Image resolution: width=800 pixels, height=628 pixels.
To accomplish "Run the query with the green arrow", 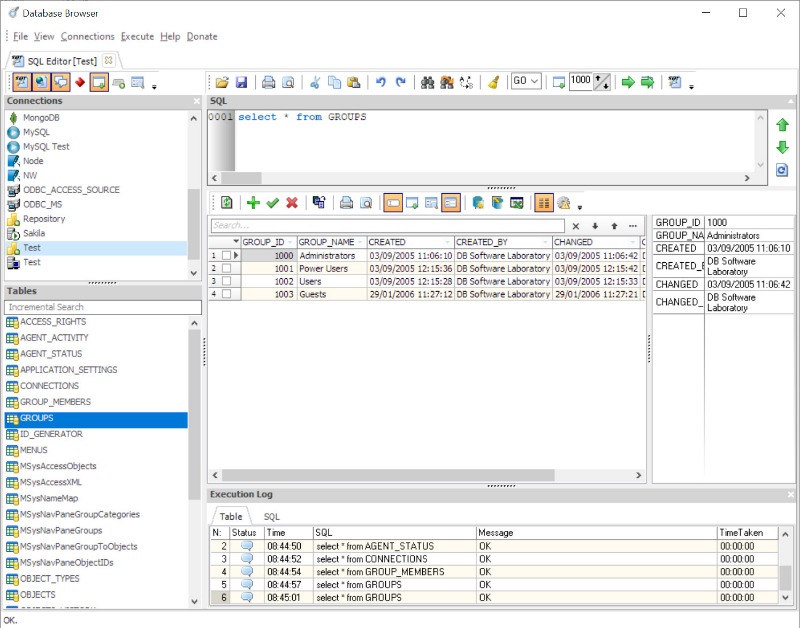I will 628,82.
